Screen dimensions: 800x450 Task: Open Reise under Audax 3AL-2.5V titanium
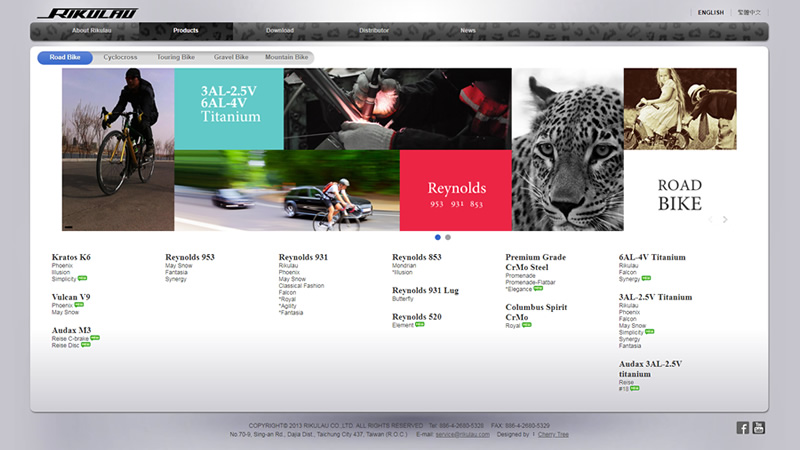click(627, 382)
